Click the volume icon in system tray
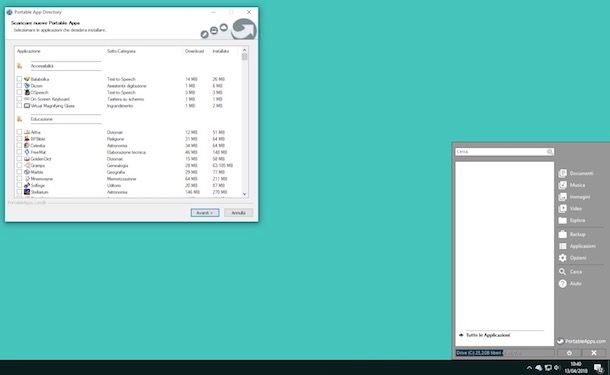The height and width of the screenshot is (375, 610). pos(557,368)
